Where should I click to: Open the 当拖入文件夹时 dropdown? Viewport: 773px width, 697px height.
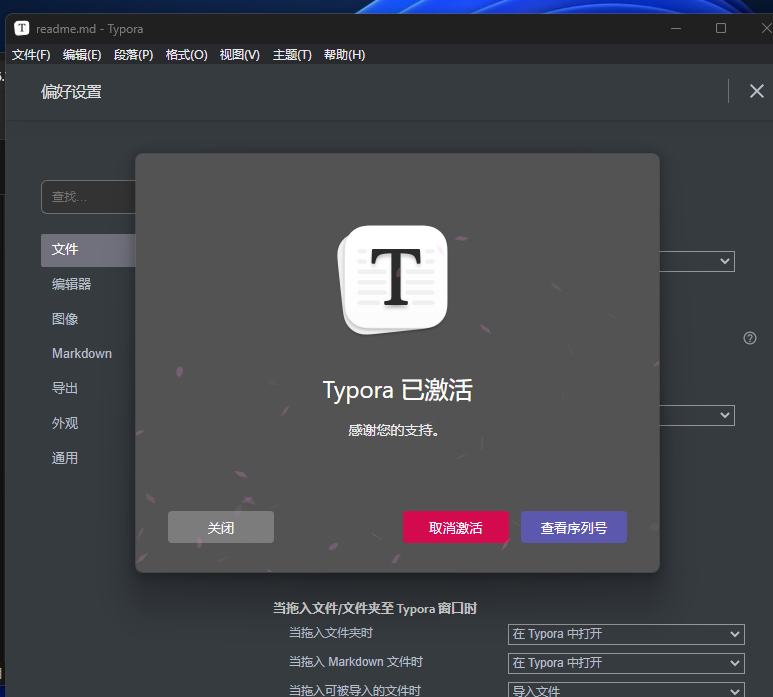pos(626,634)
